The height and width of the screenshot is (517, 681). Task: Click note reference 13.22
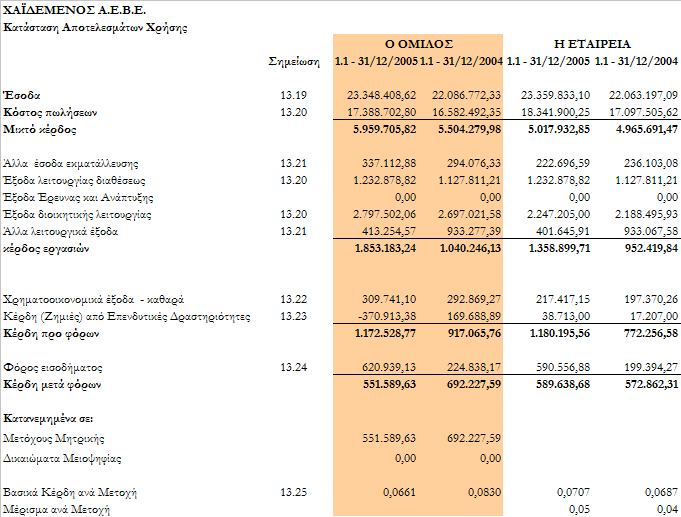294,300
